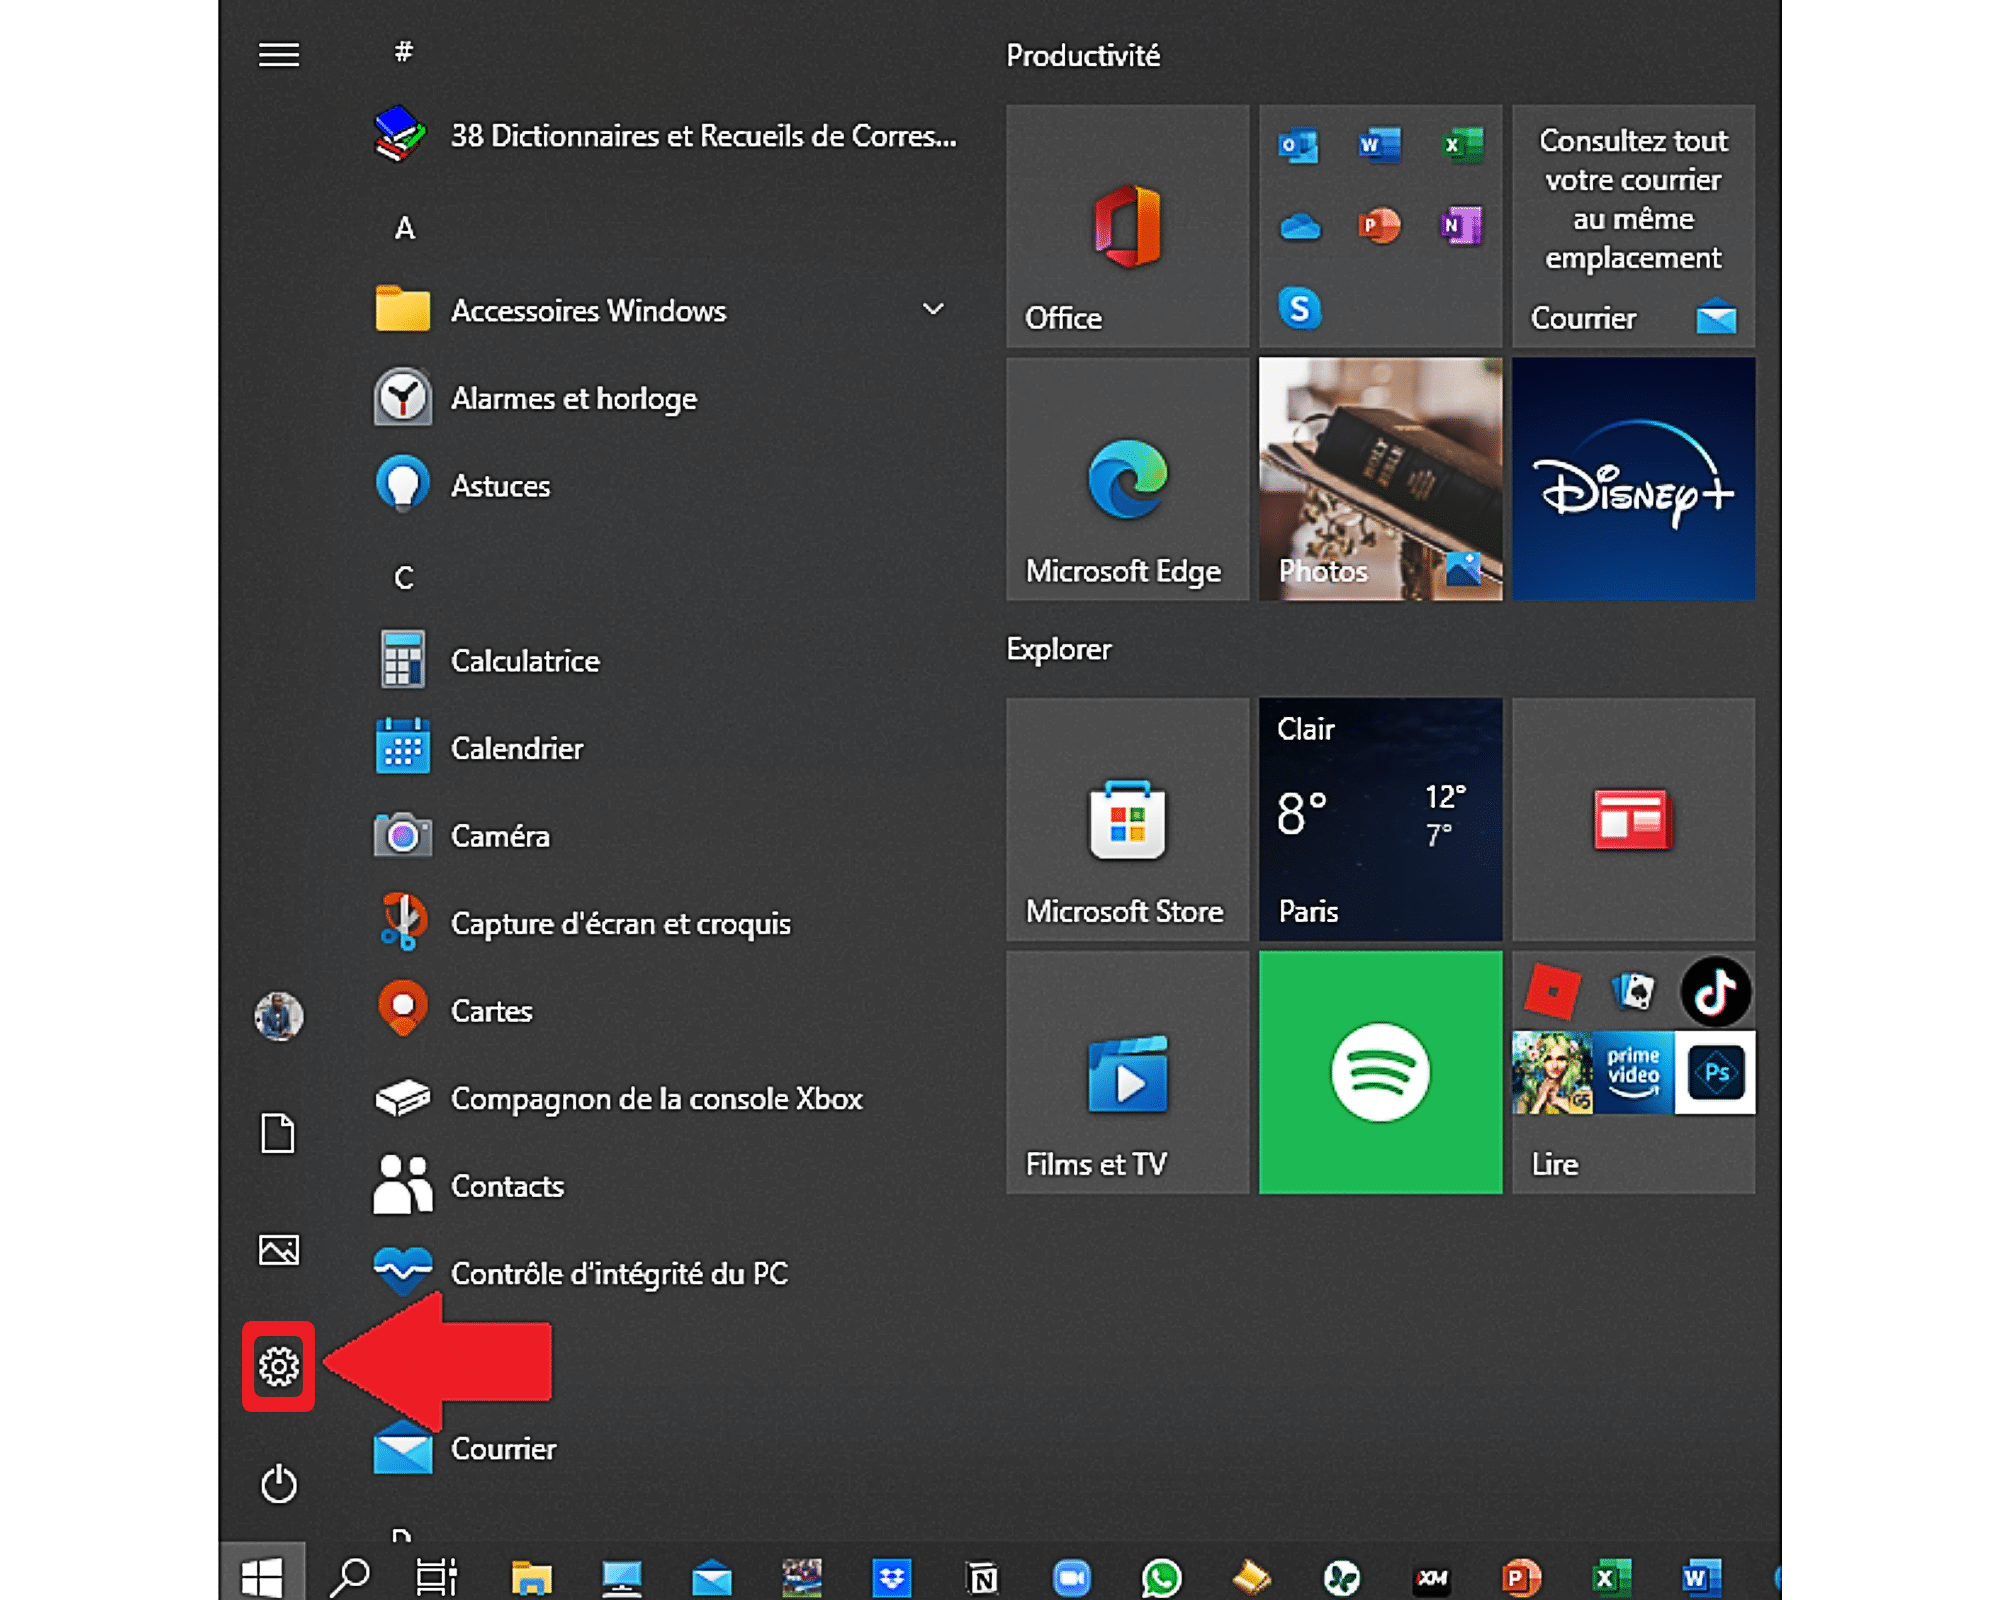The image size is (2000, 1600).
Task: Launch OneNote from the Office apps tile
Action: 1461,226
